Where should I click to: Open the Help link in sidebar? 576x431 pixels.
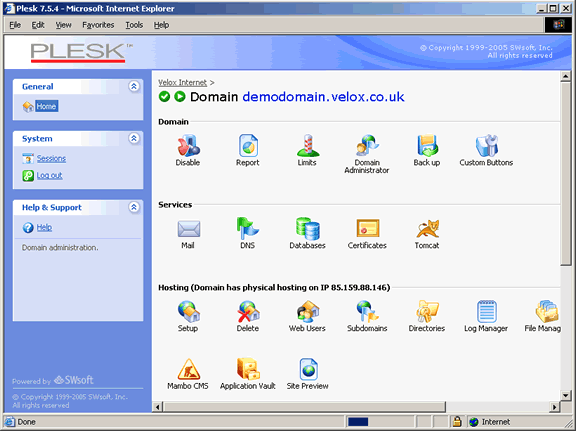[44, 227]
